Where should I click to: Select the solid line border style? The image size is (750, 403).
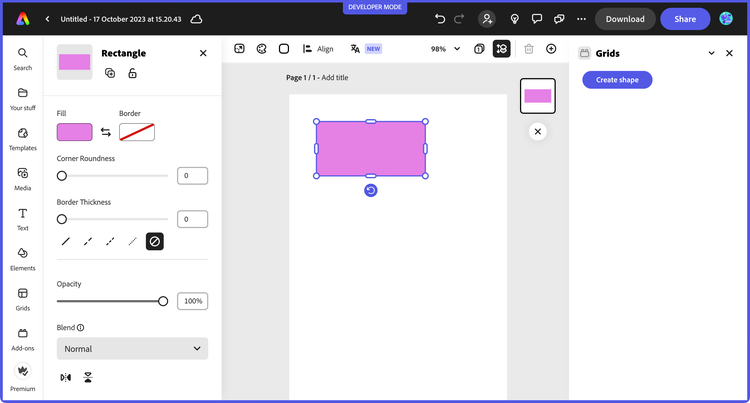click(66, 241)
